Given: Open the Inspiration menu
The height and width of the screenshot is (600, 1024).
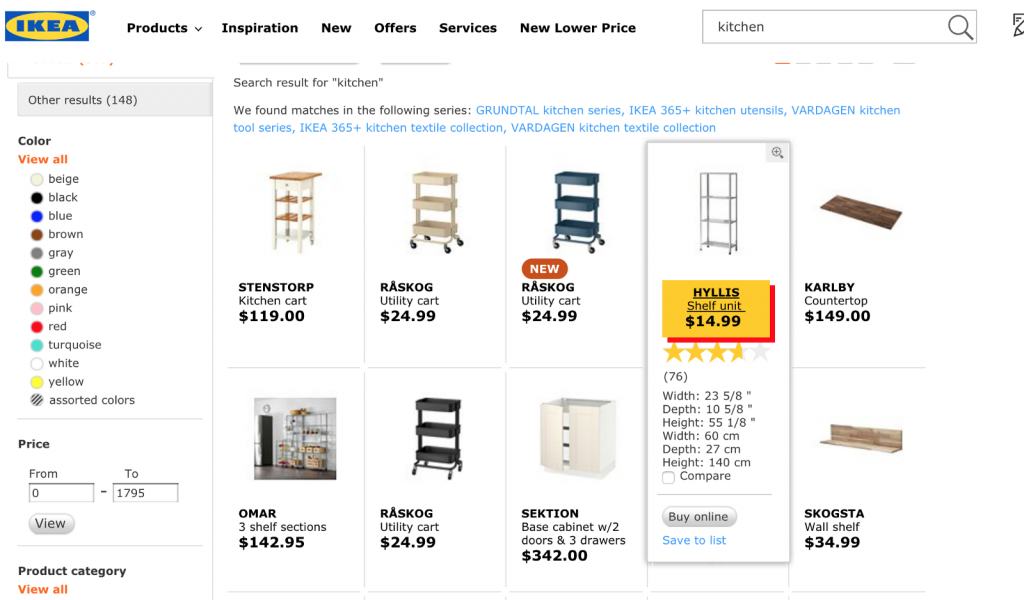Looking at the screenshot, I should pyautogui.click(x=260, y=28).
